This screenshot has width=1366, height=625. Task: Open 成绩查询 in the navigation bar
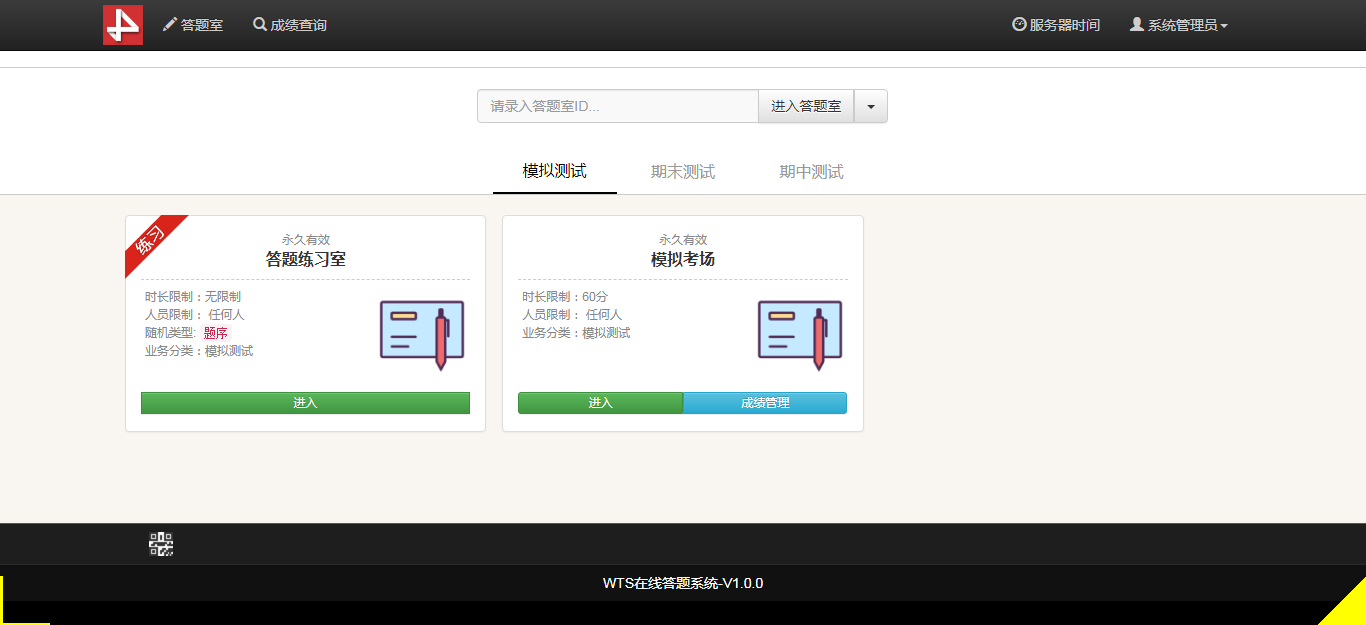pyautogui.click(x=290, y=25)
